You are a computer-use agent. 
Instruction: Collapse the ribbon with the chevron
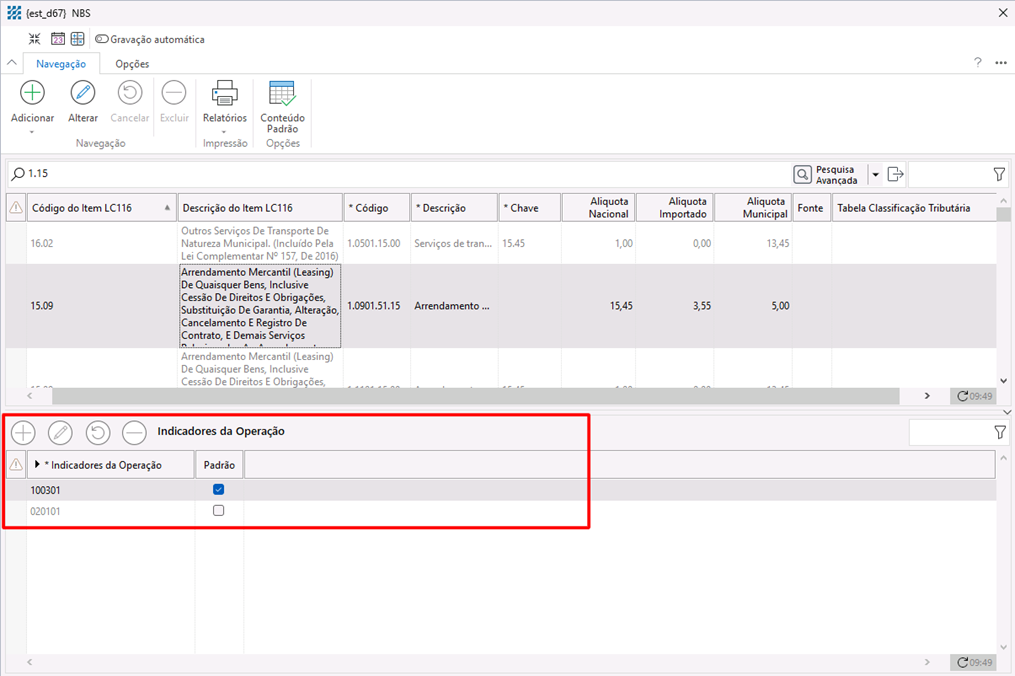pyautogui.click(x=12, y=63)
